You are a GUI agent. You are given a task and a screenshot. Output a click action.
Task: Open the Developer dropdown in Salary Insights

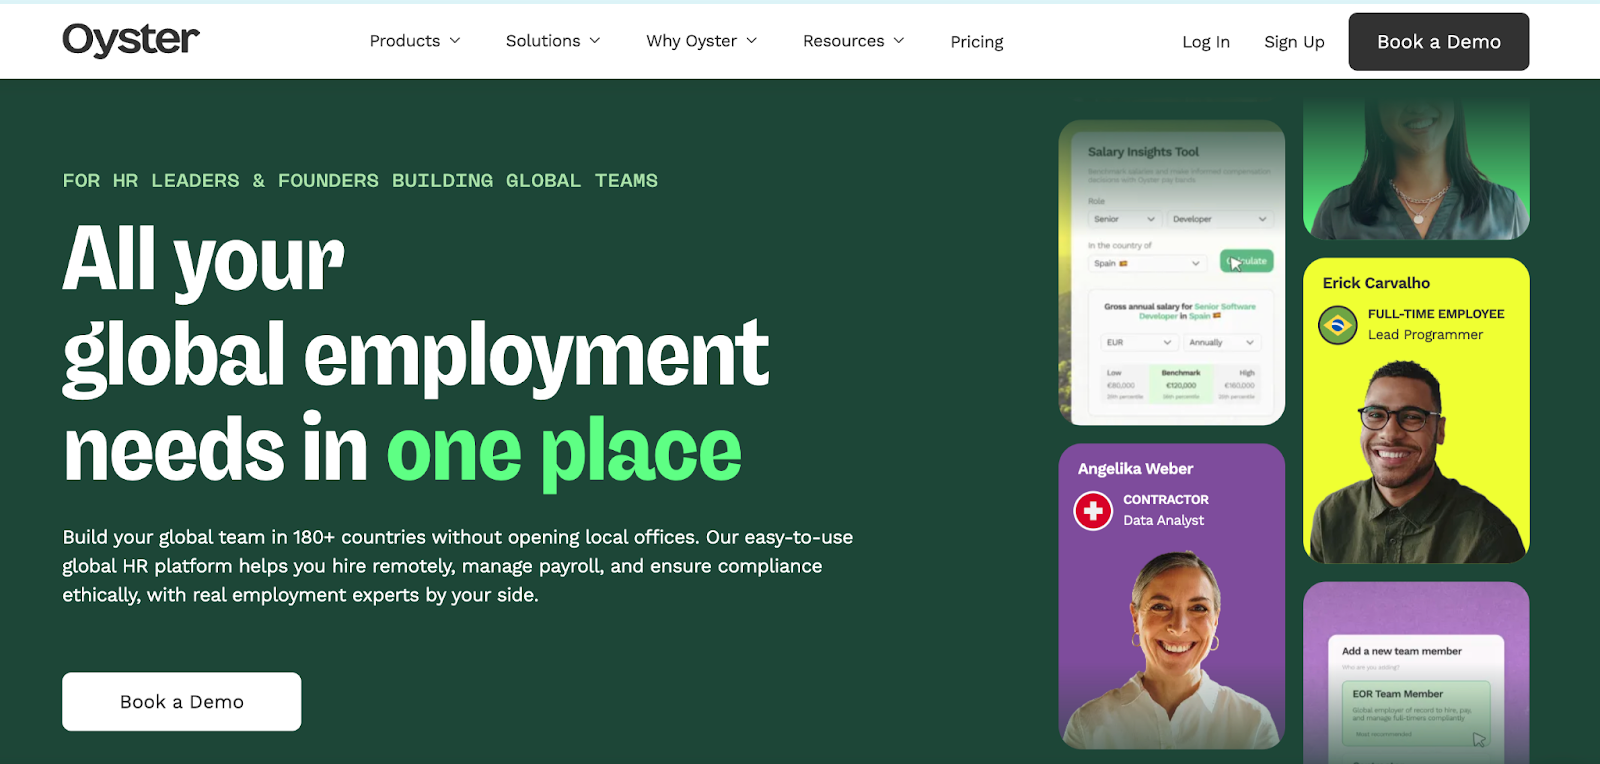coord(1219,219)
